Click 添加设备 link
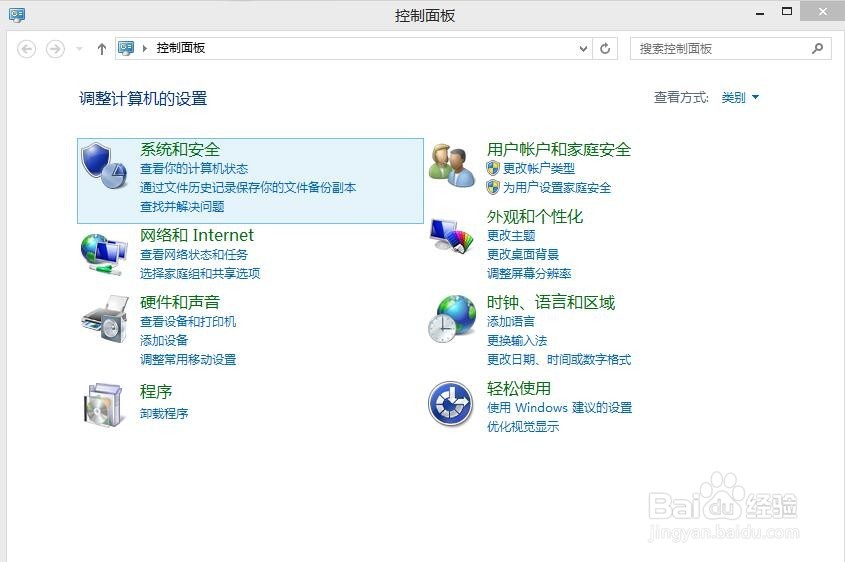845x562 pixels. 164,341
